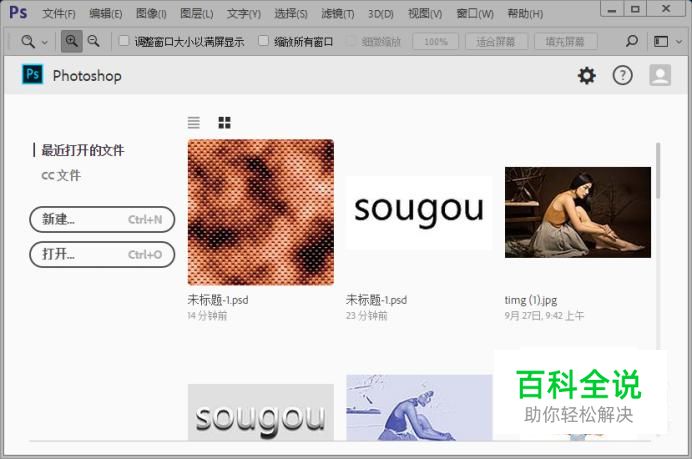Open the 滤镜(T) menu
The height and width of the screenshot is (459, 692).
click(x=338, y=14)
